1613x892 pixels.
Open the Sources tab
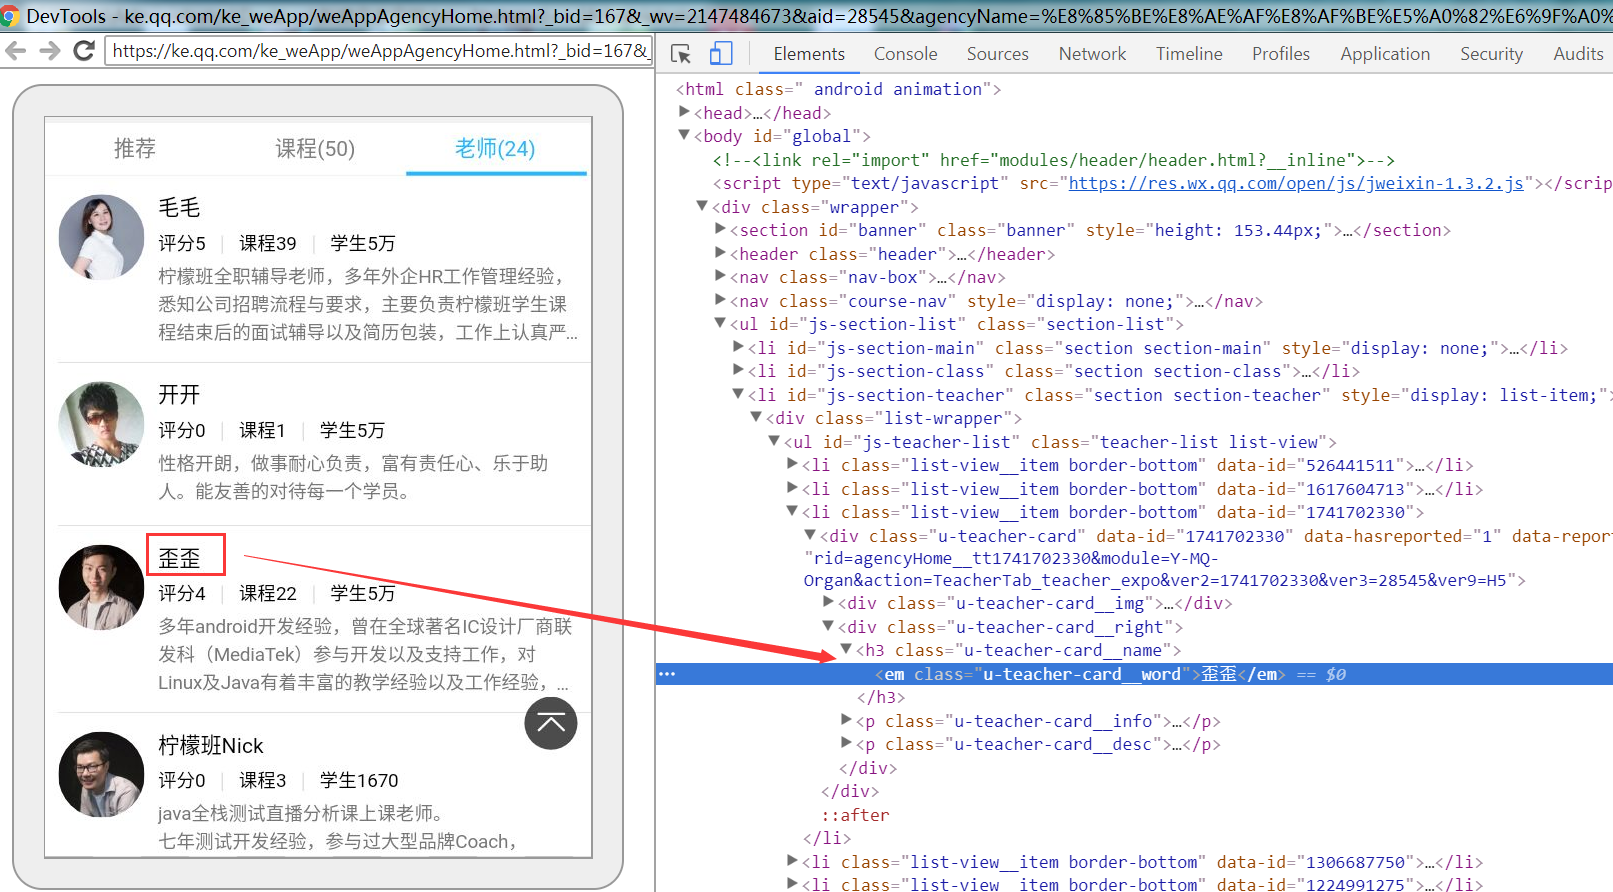click(997, 54)
